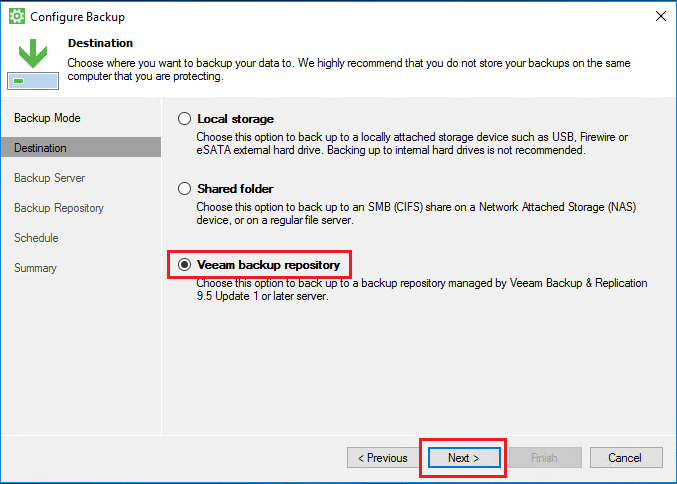Choose the Shared folder radio option
Image resolution: width=677 pixels, height=484 pixels.
[x=184, y=188]
